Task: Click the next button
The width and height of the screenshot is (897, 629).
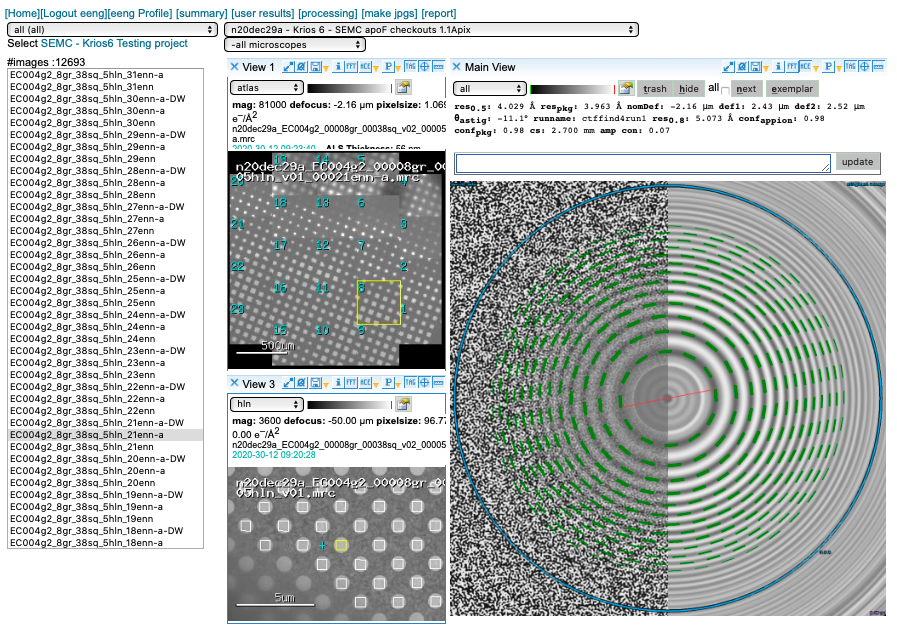Action: point(746,89)
